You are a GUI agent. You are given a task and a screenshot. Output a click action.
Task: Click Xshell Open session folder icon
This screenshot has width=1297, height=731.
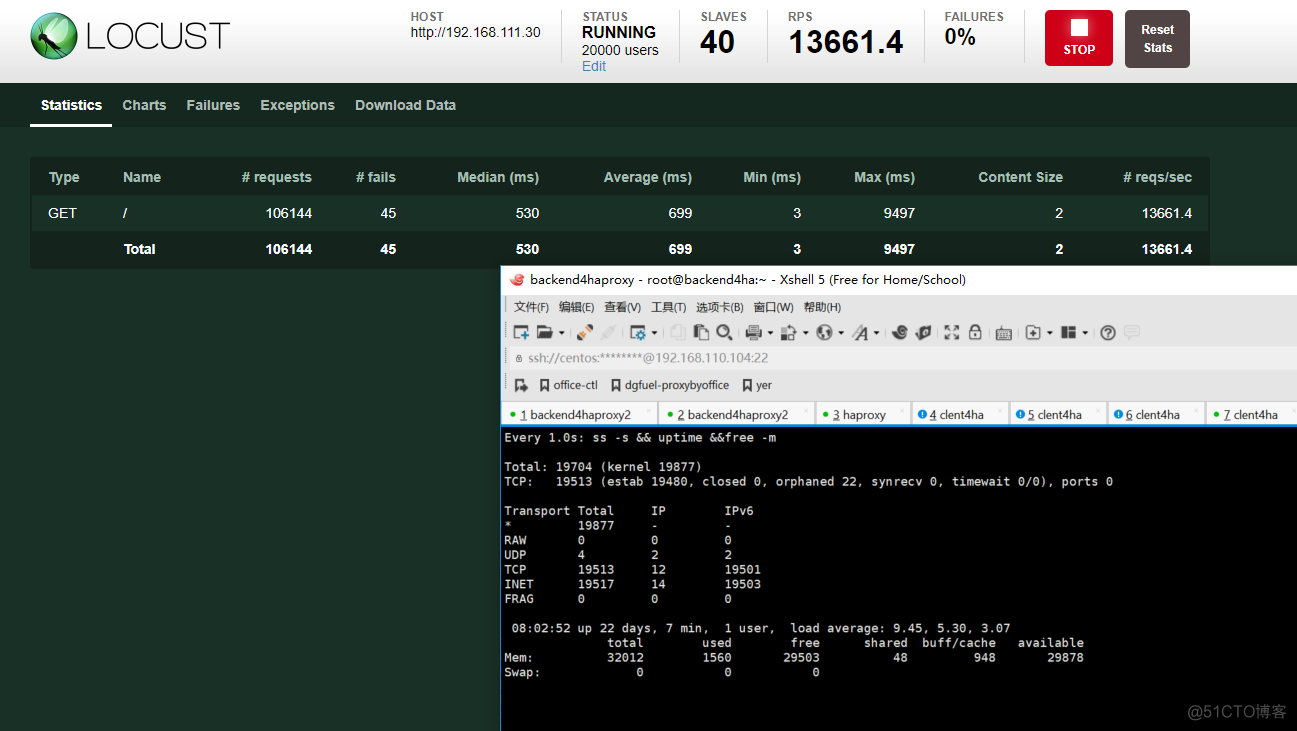(x=545, y=333)
